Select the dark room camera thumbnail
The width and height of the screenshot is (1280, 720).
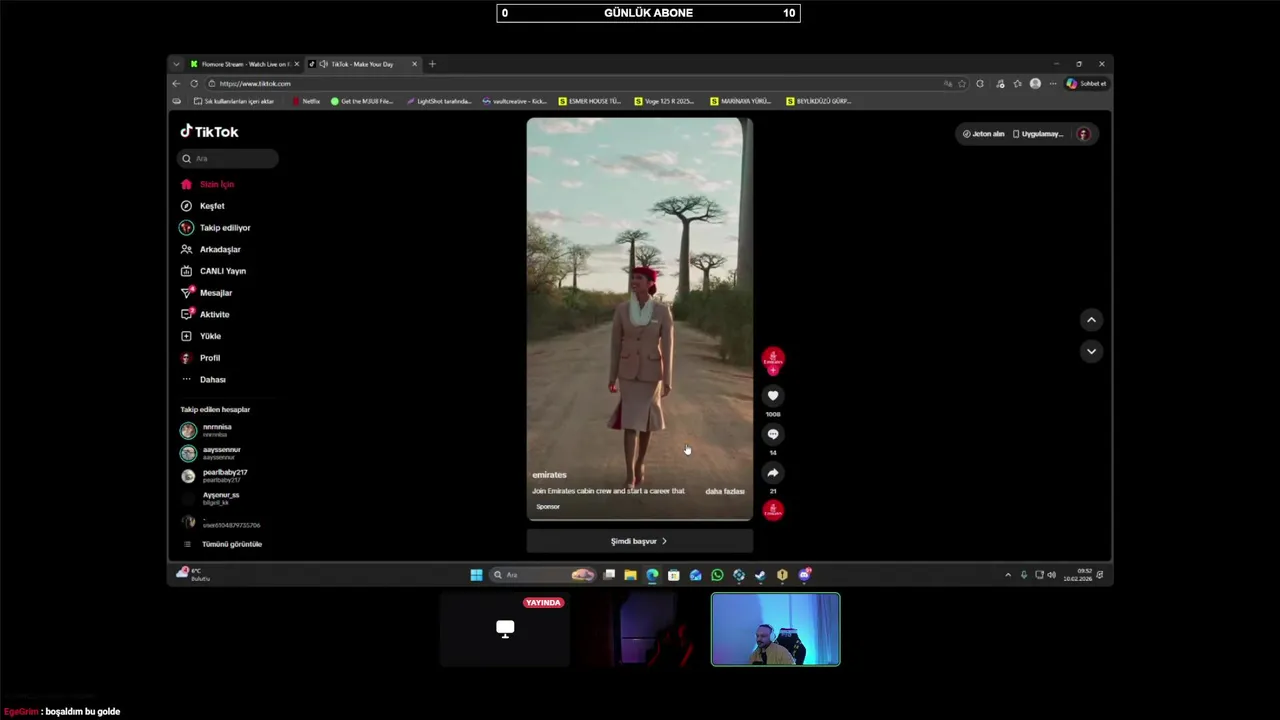[x=640, y=629]
